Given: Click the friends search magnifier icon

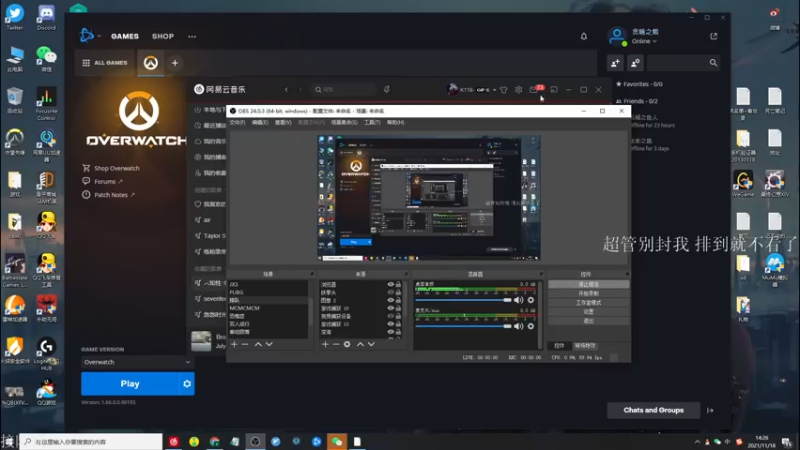Looking at the screenshot, I should tap(713, 63).
